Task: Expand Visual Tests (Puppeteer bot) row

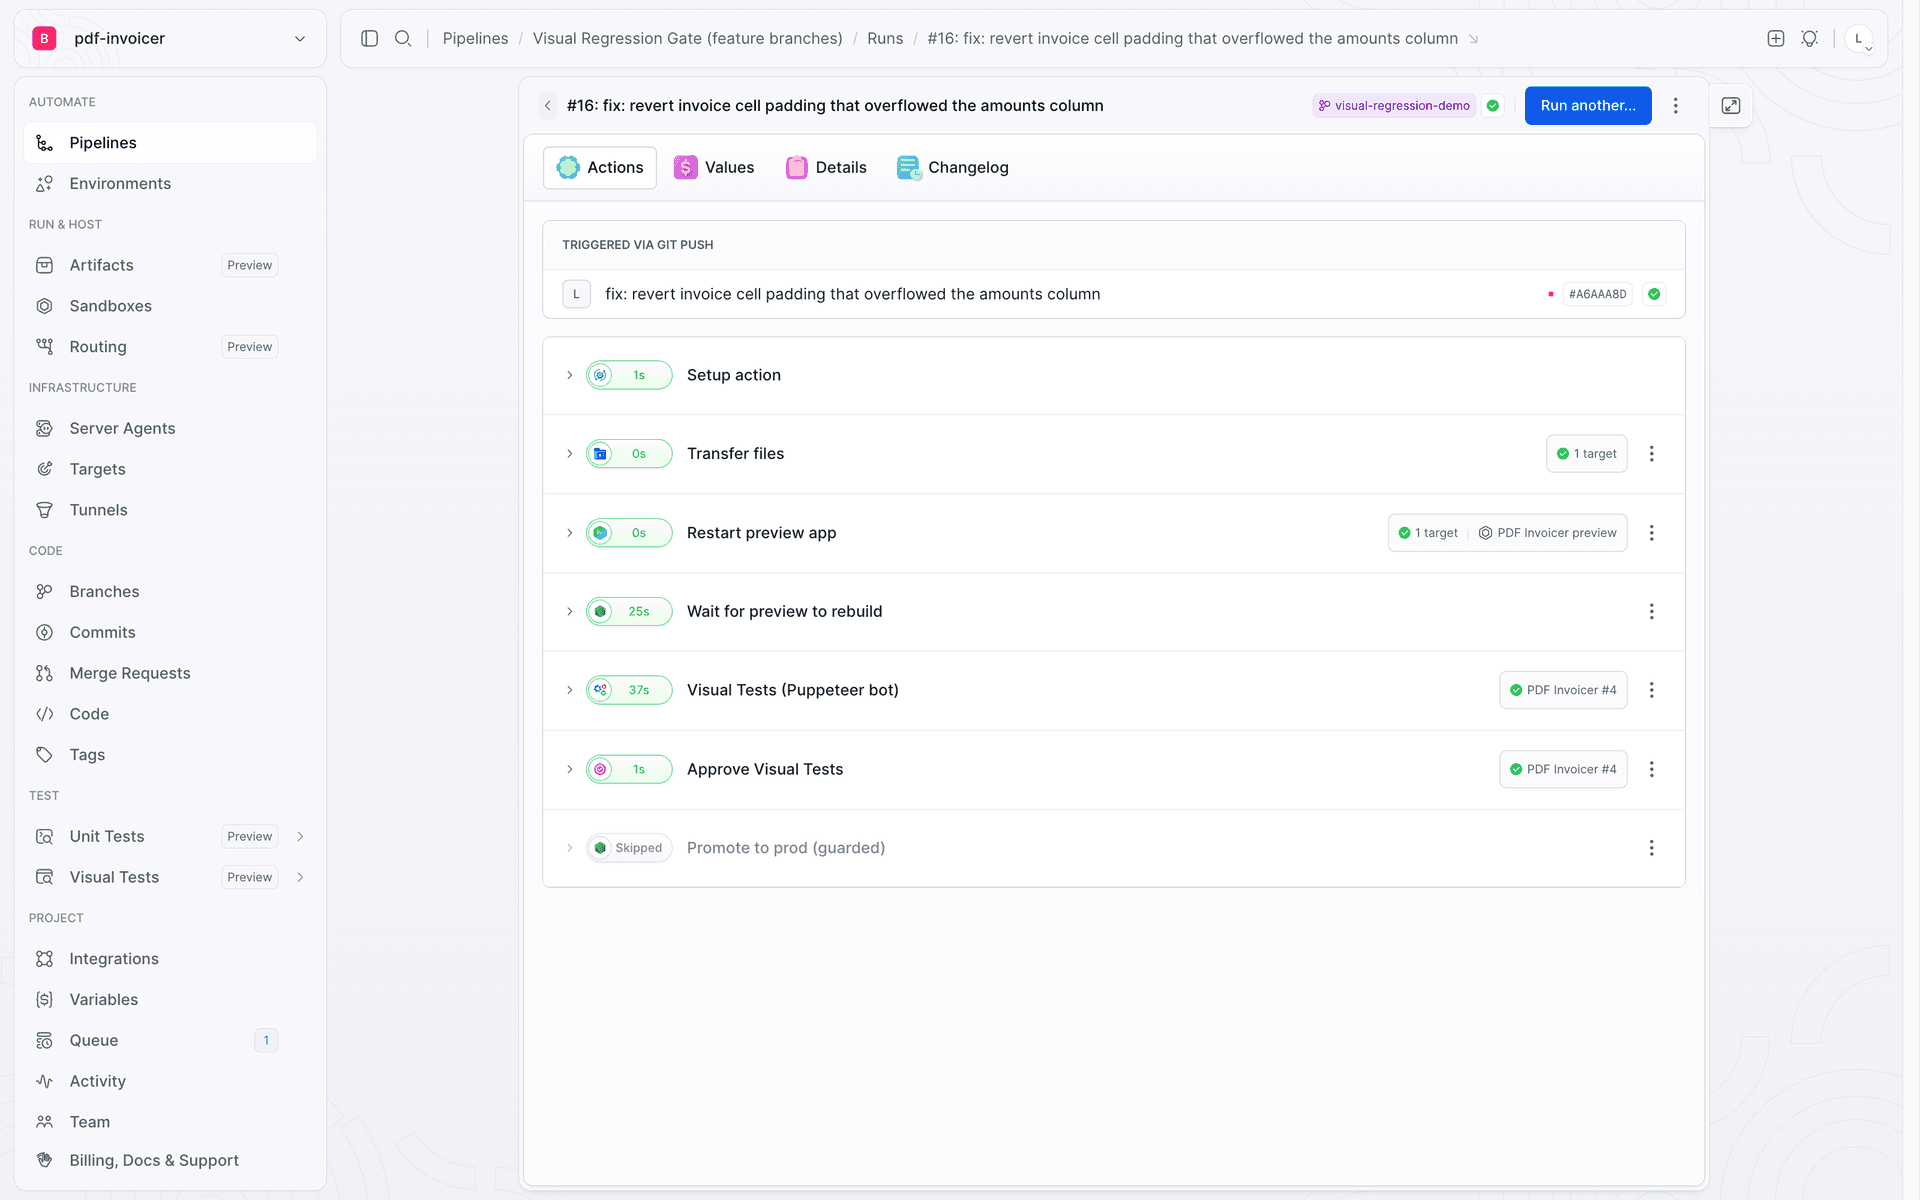Action: tap(570, 690)
